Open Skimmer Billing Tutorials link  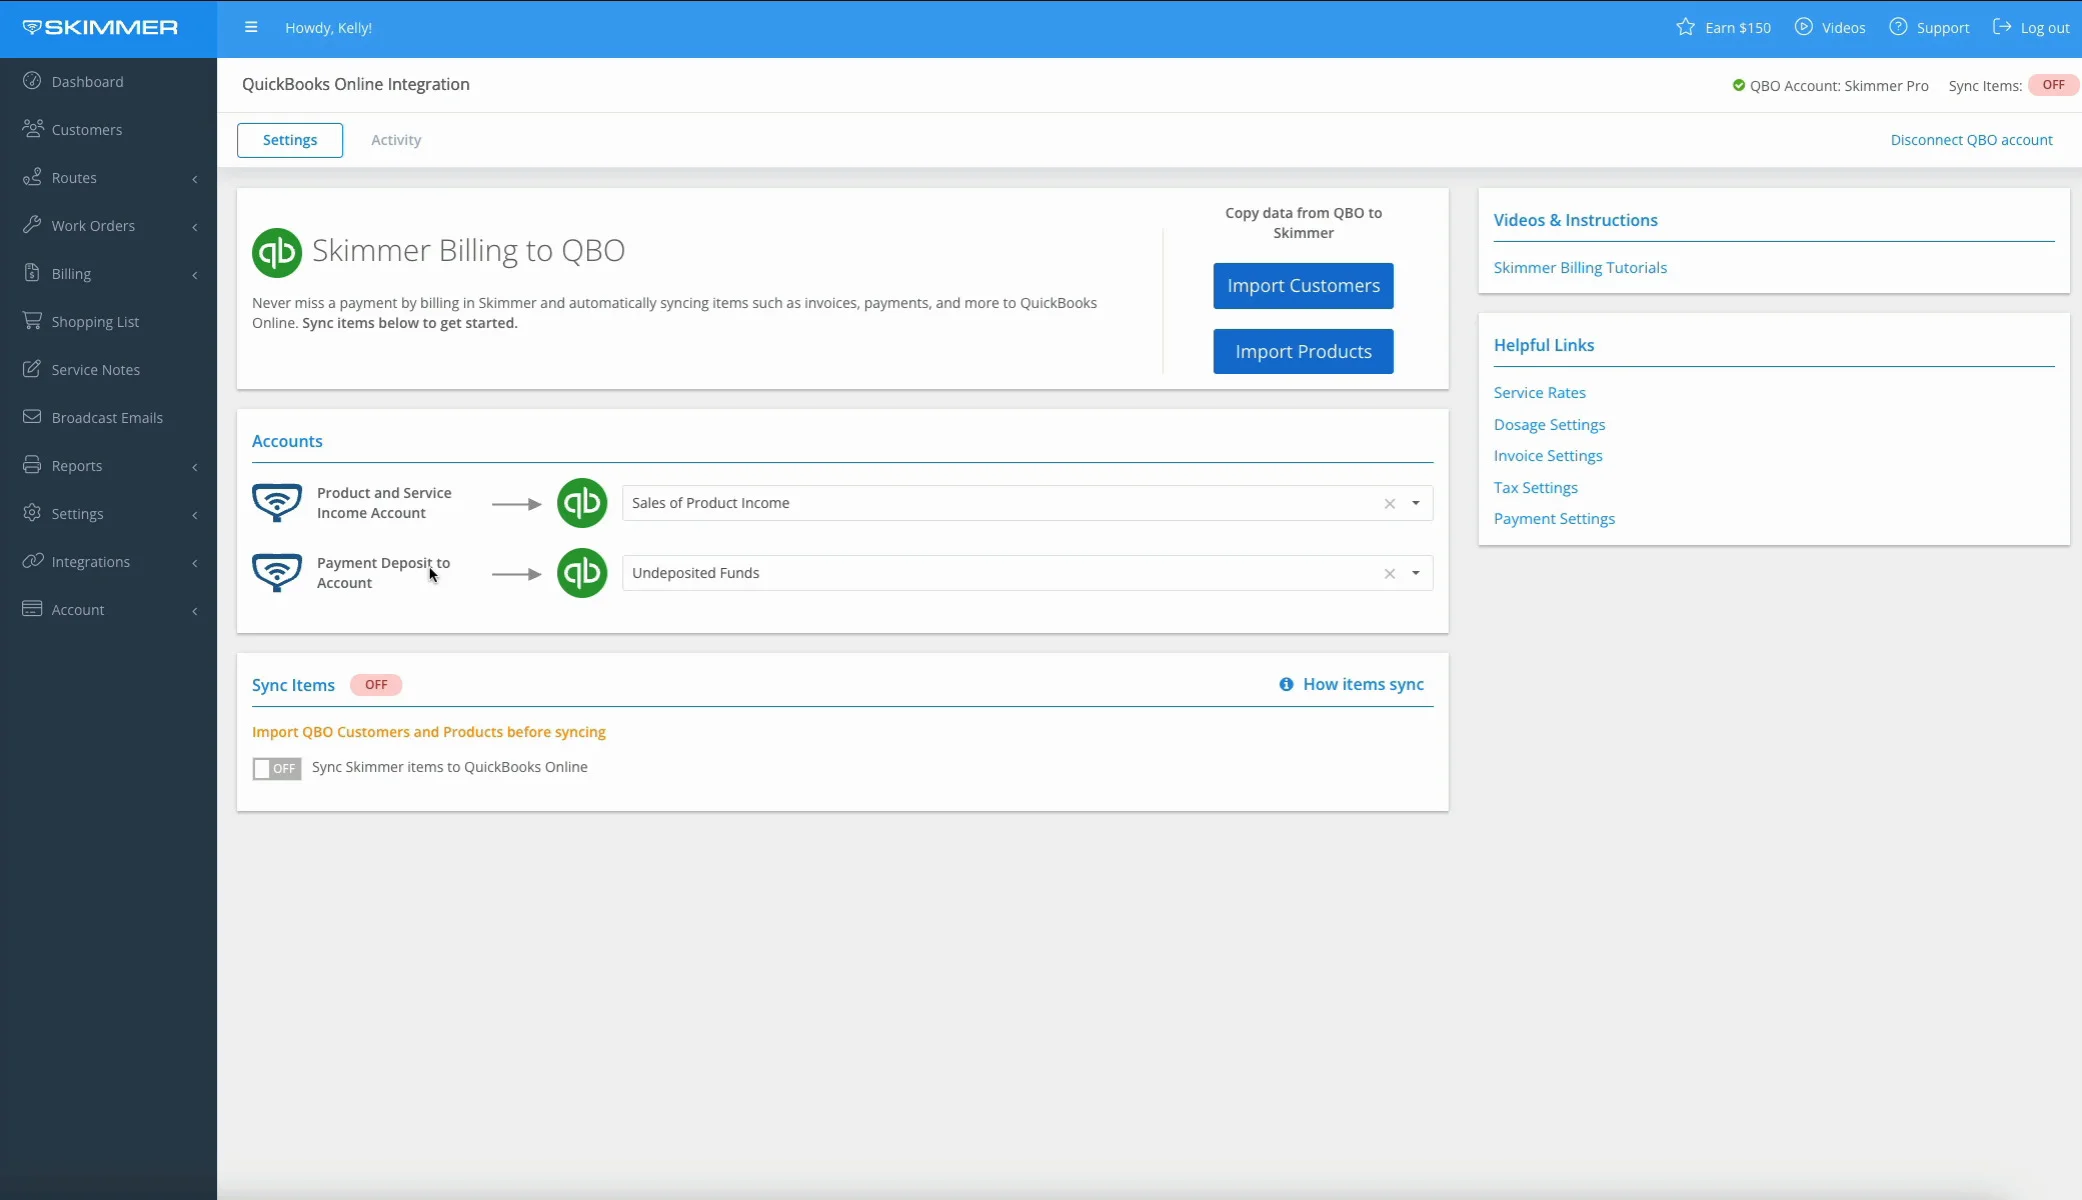click(1580, 268)
